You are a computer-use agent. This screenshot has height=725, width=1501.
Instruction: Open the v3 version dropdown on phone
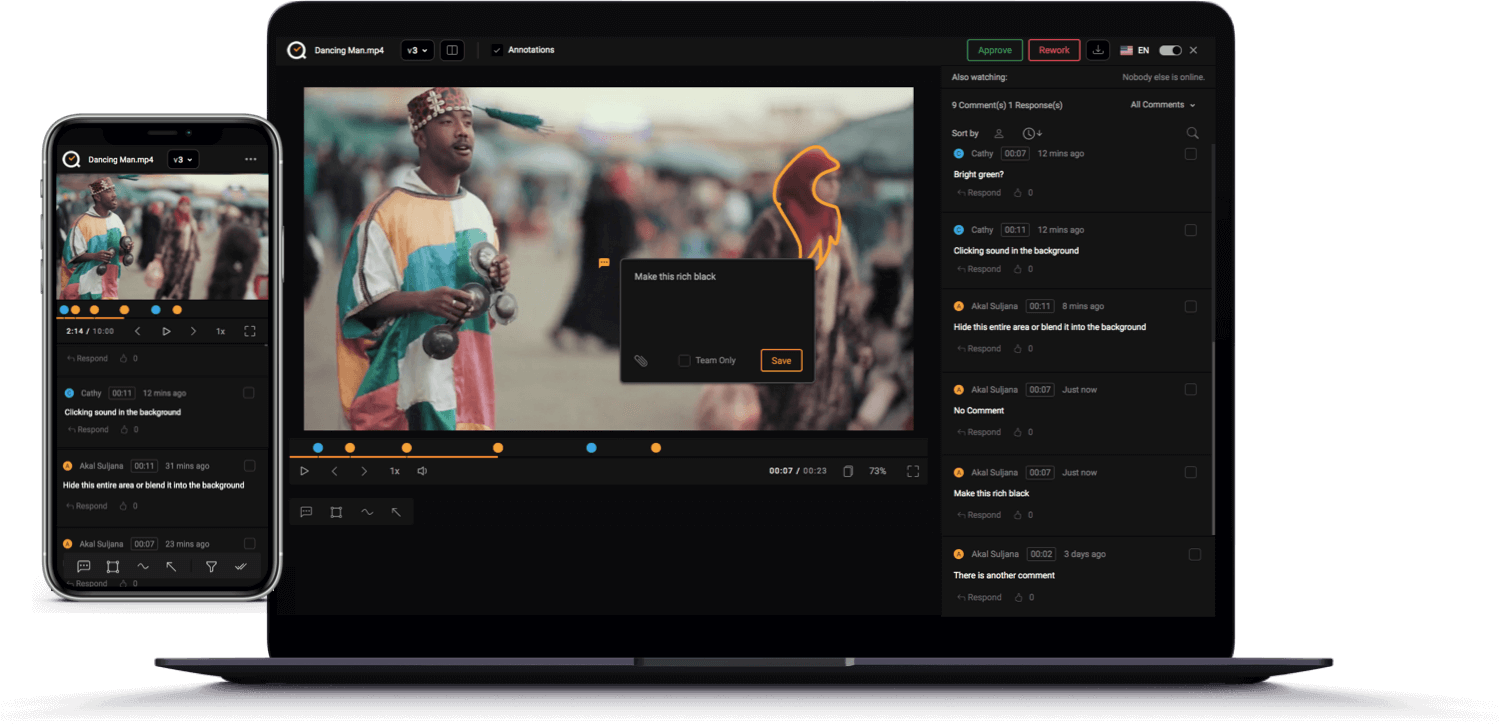tap(183, 159)
